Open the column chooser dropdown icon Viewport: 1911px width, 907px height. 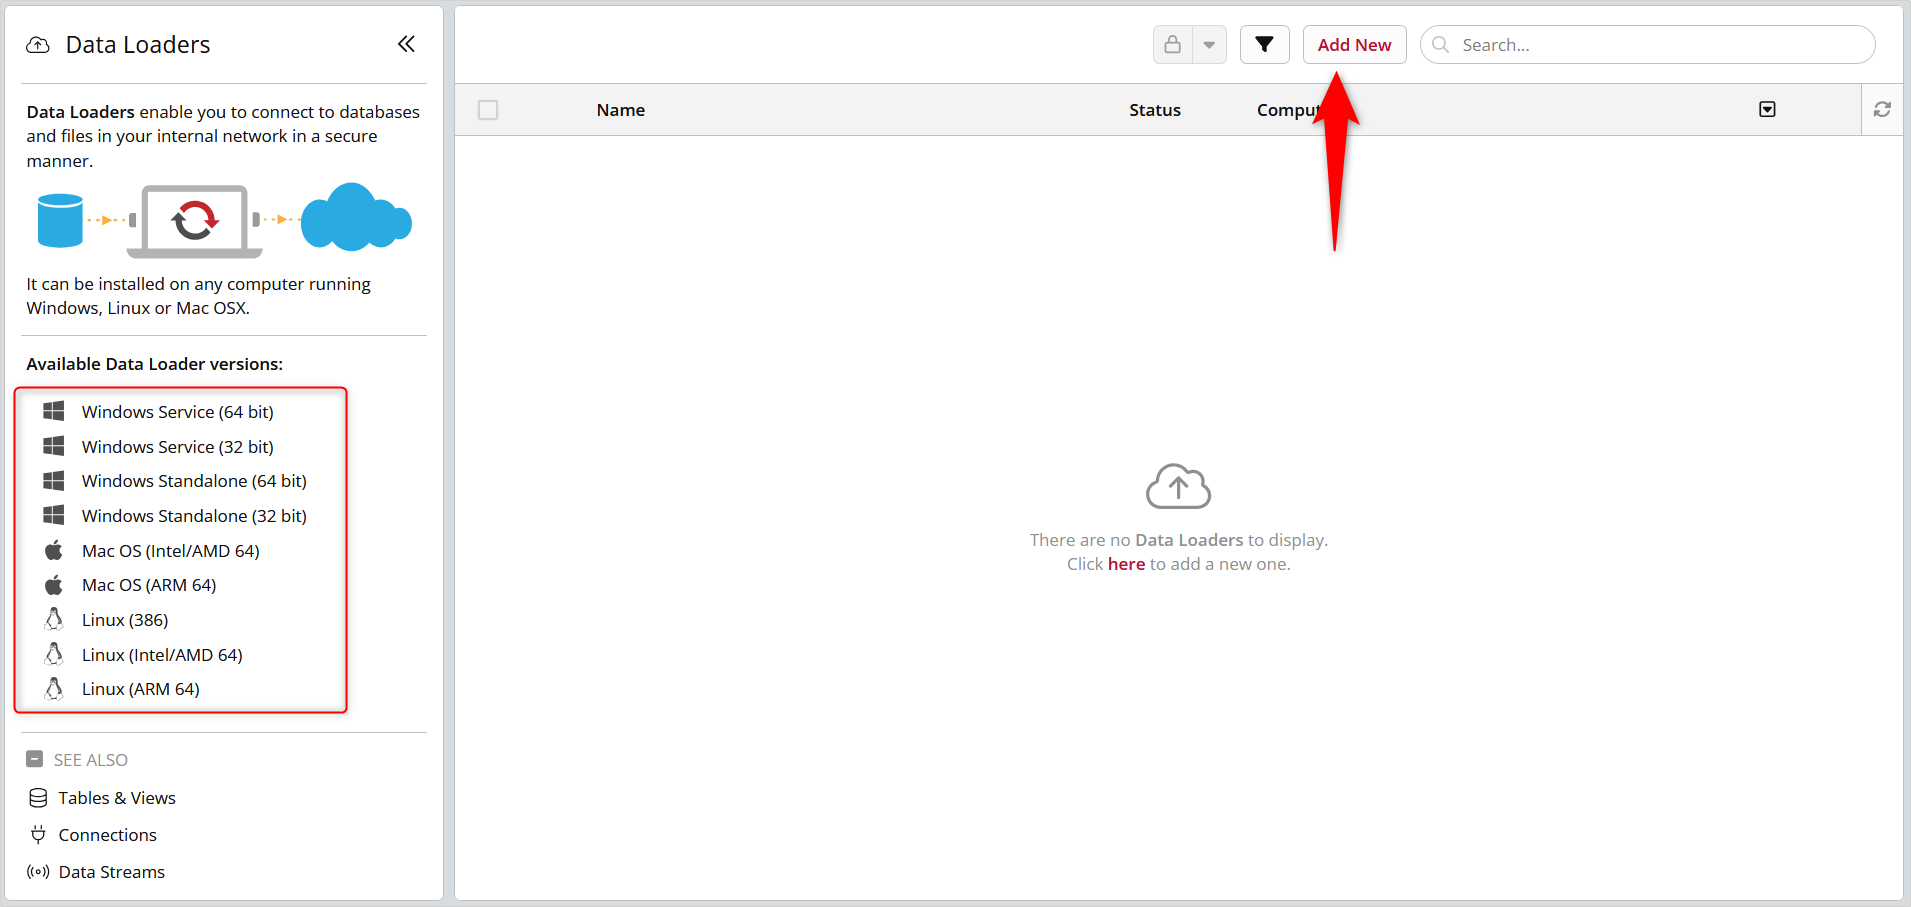tap(1767, 109)
